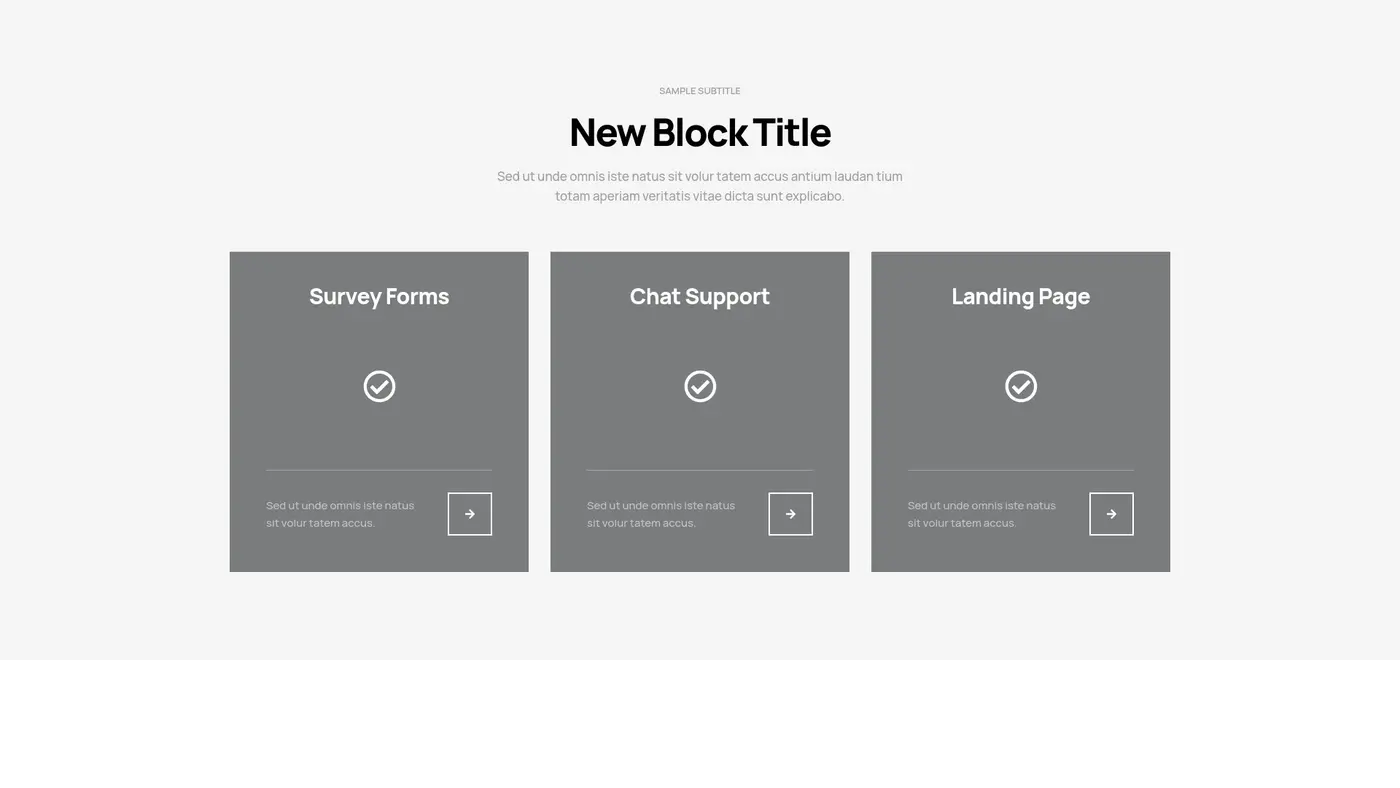Screen dimensions: 1400x788
Task: Click the description text in Chat Support card
Action: (x=661, y=514)
